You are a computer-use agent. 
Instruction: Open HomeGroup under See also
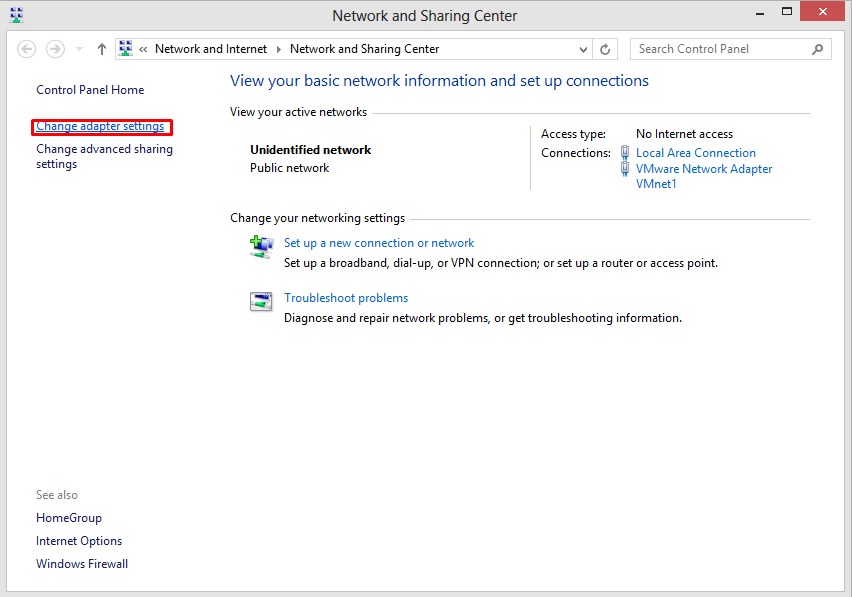68,518
